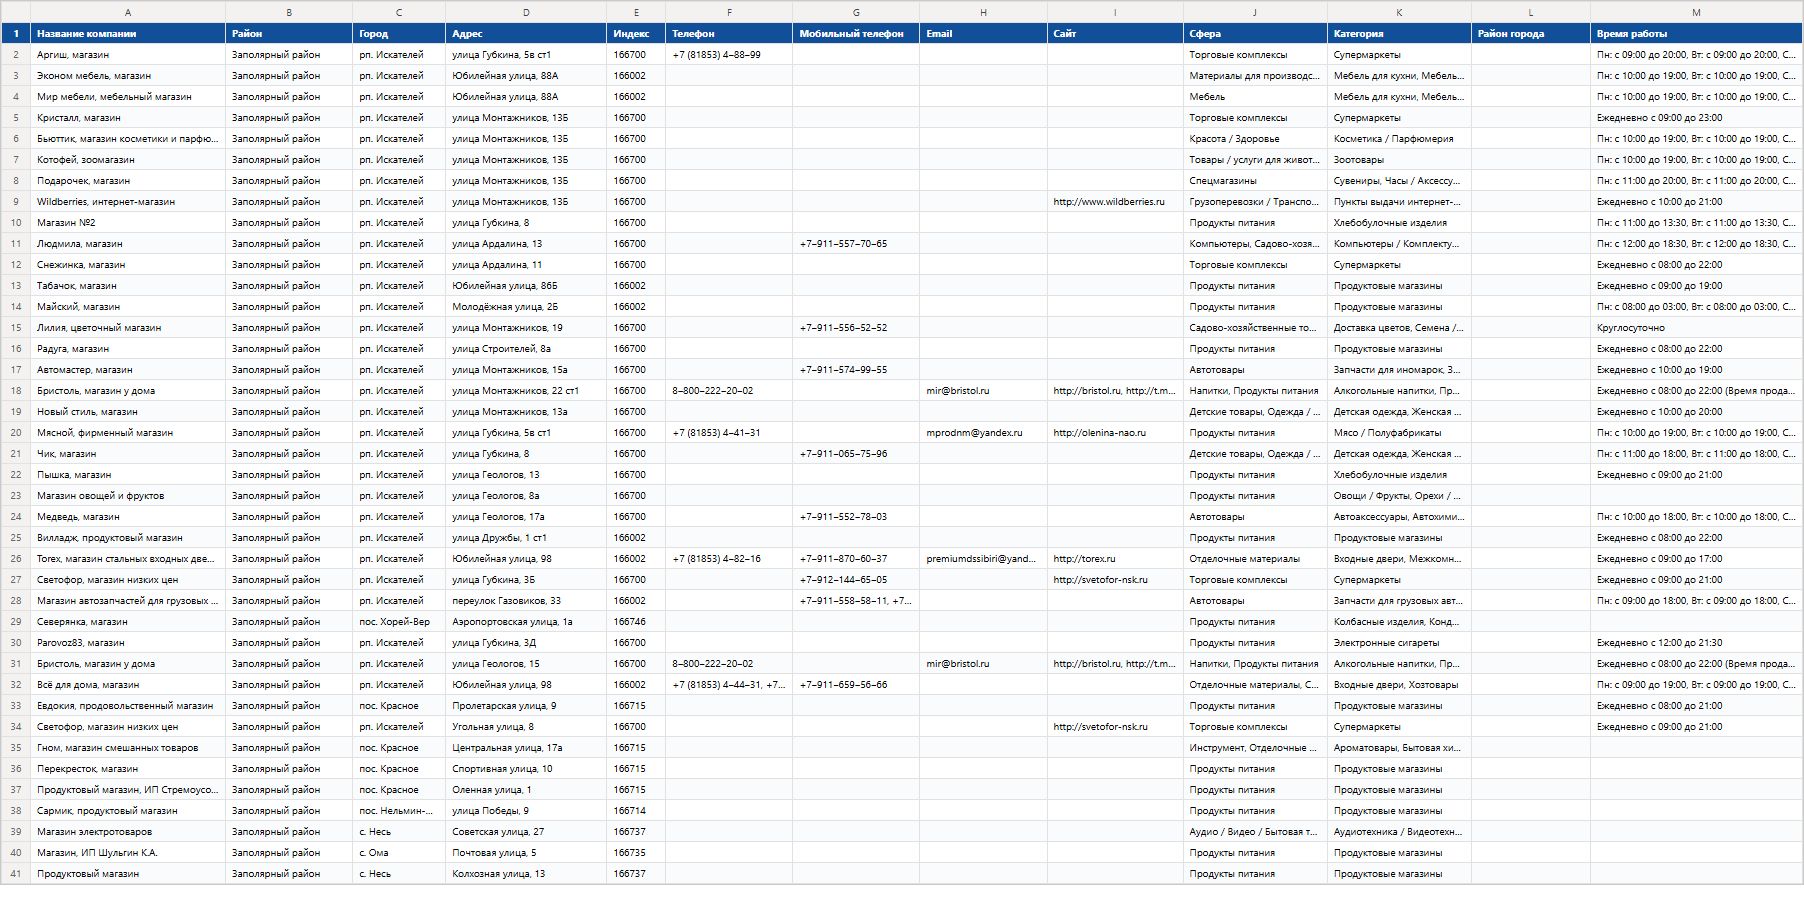Click the cell 'Эконом мебель, магазин'
This screenshot has height=902, width=1804.
(x=128, y=76)
